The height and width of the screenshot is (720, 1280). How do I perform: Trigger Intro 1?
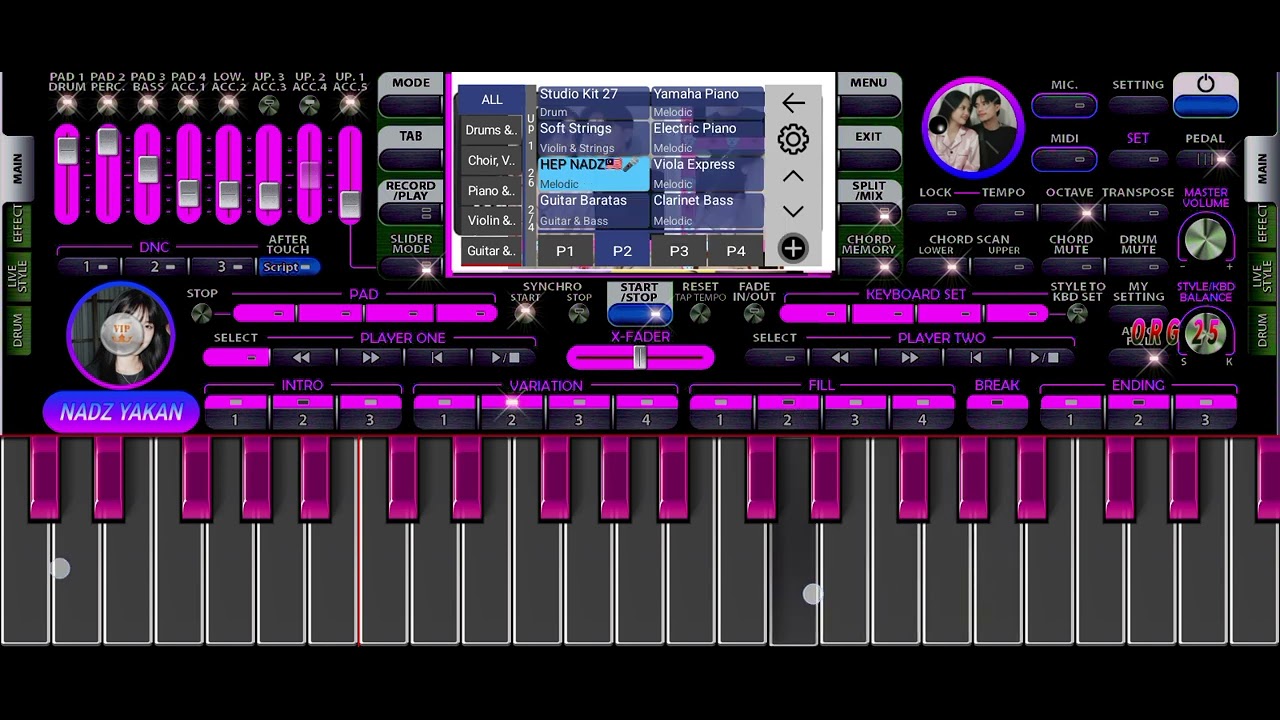point(235,412)
